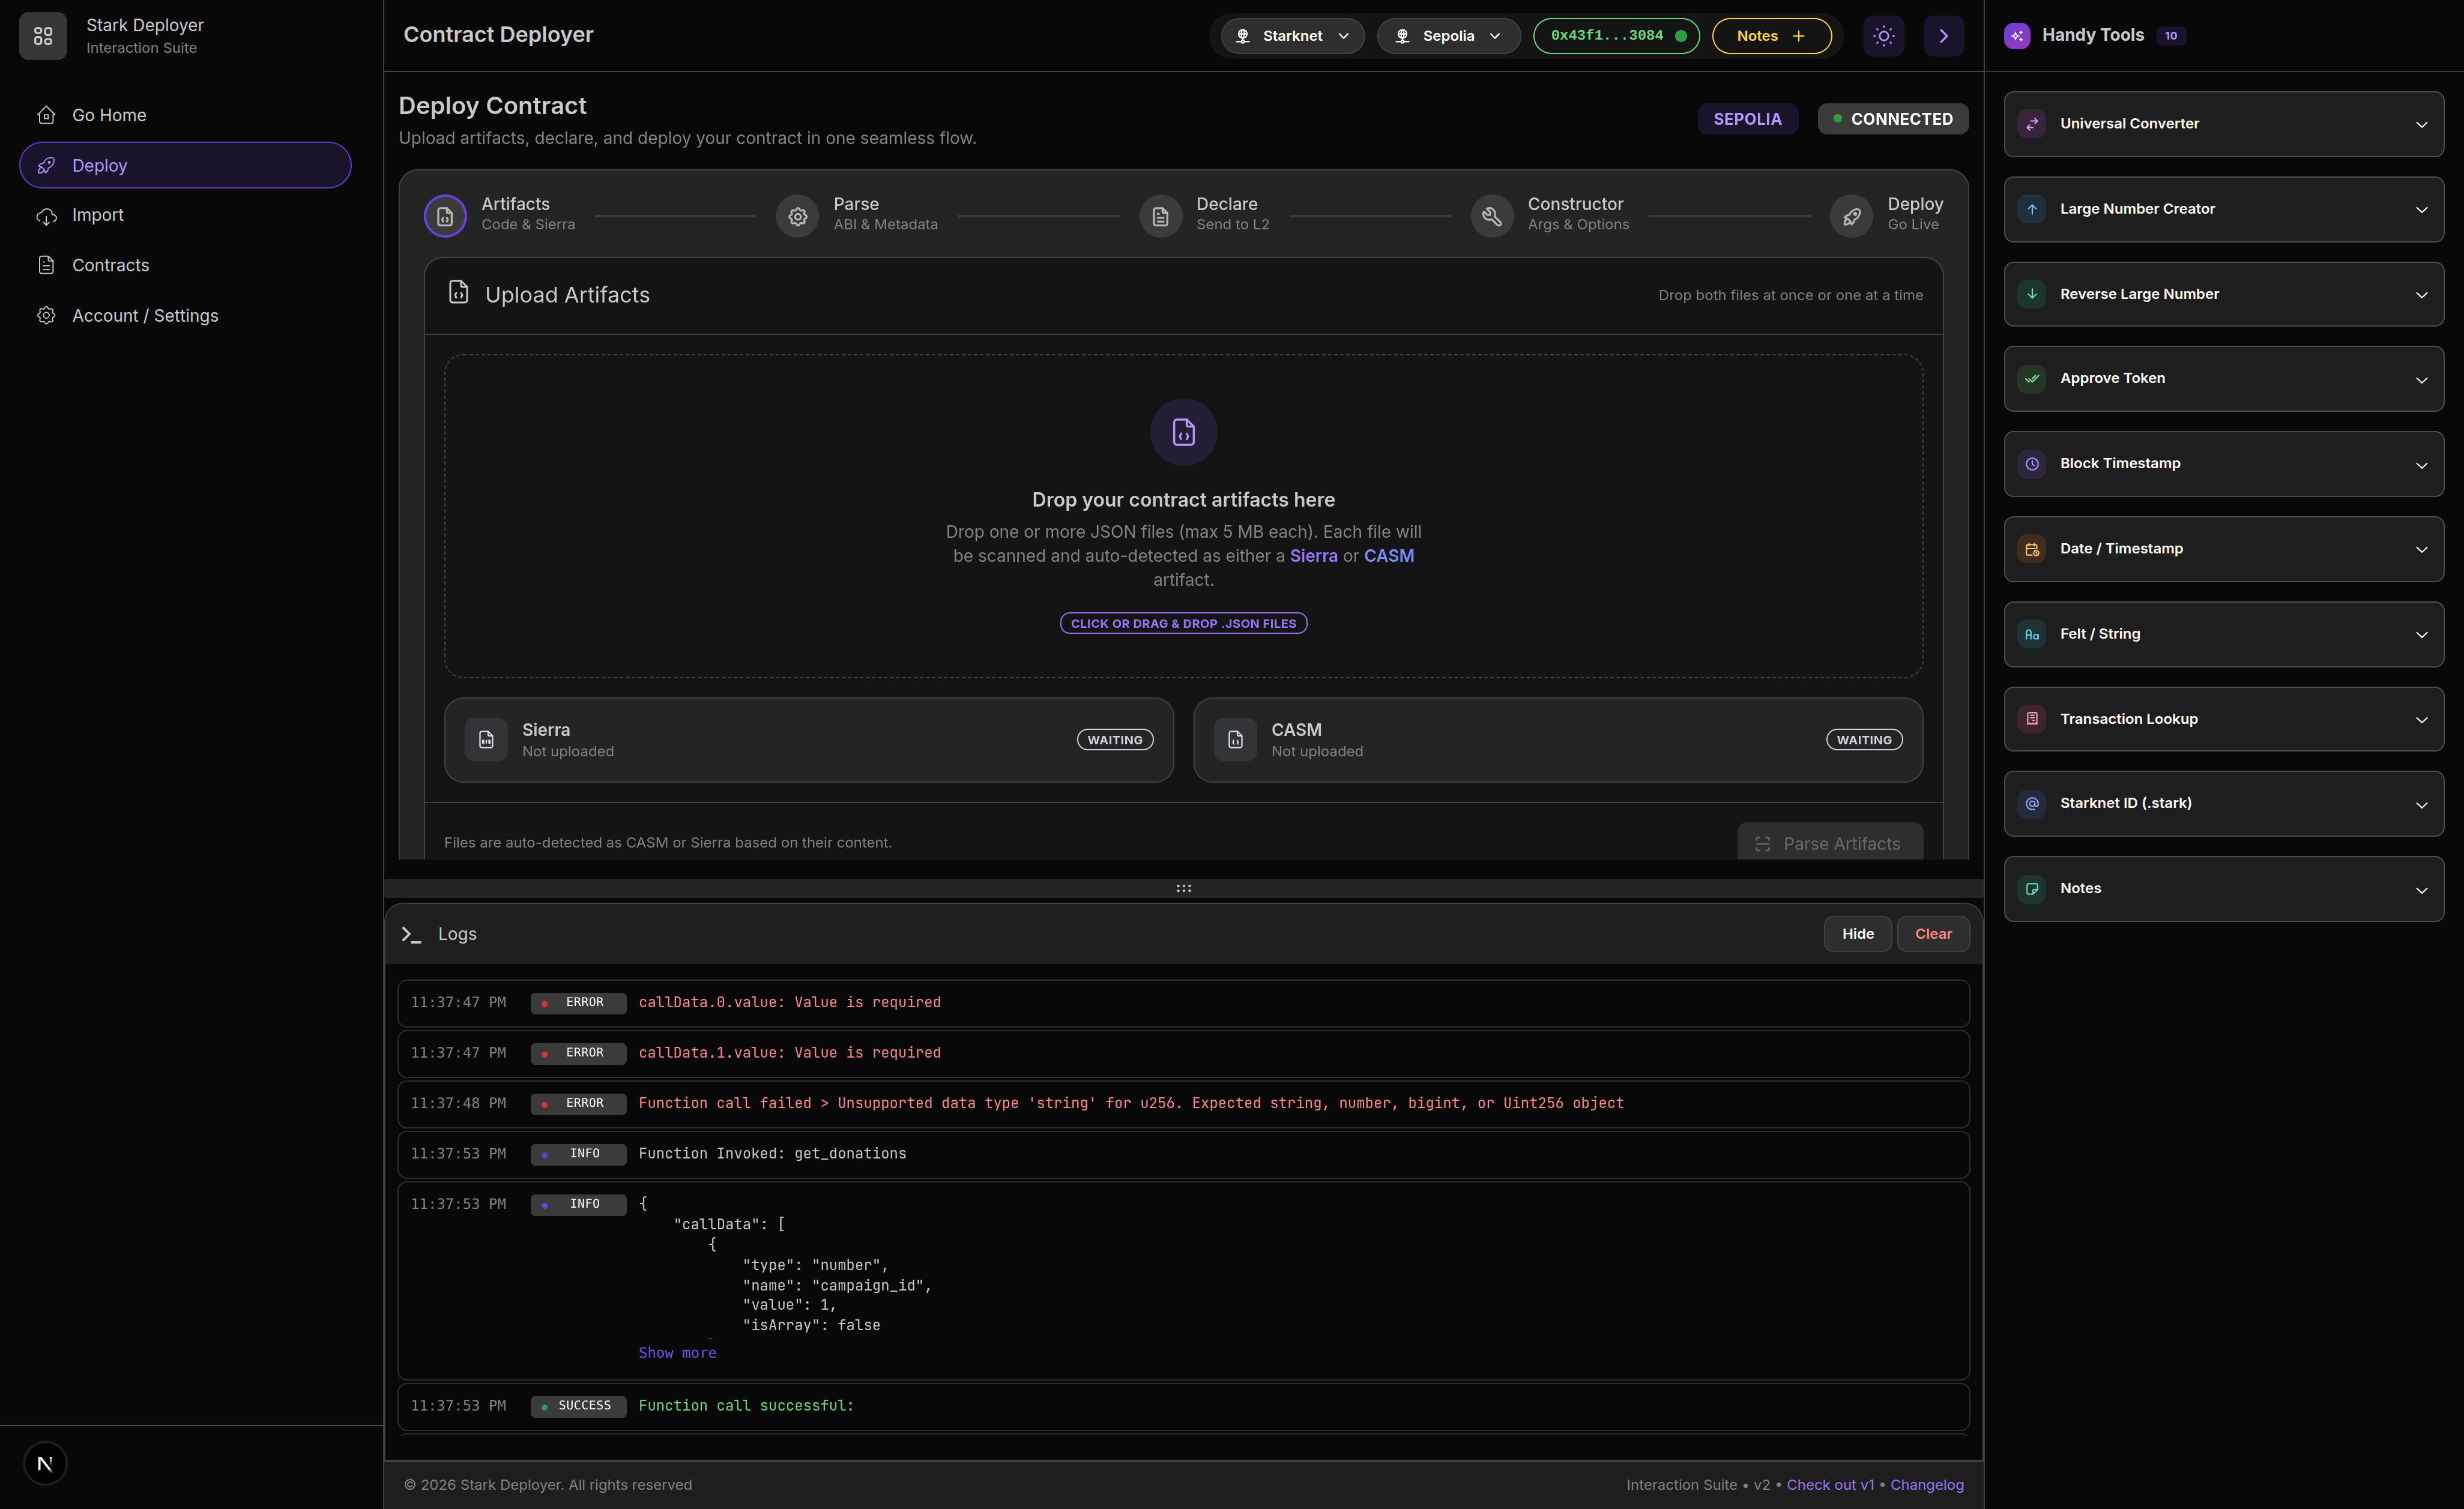
Task: Expand the Reverse Large Number tool
Action: coord(2224,294)
